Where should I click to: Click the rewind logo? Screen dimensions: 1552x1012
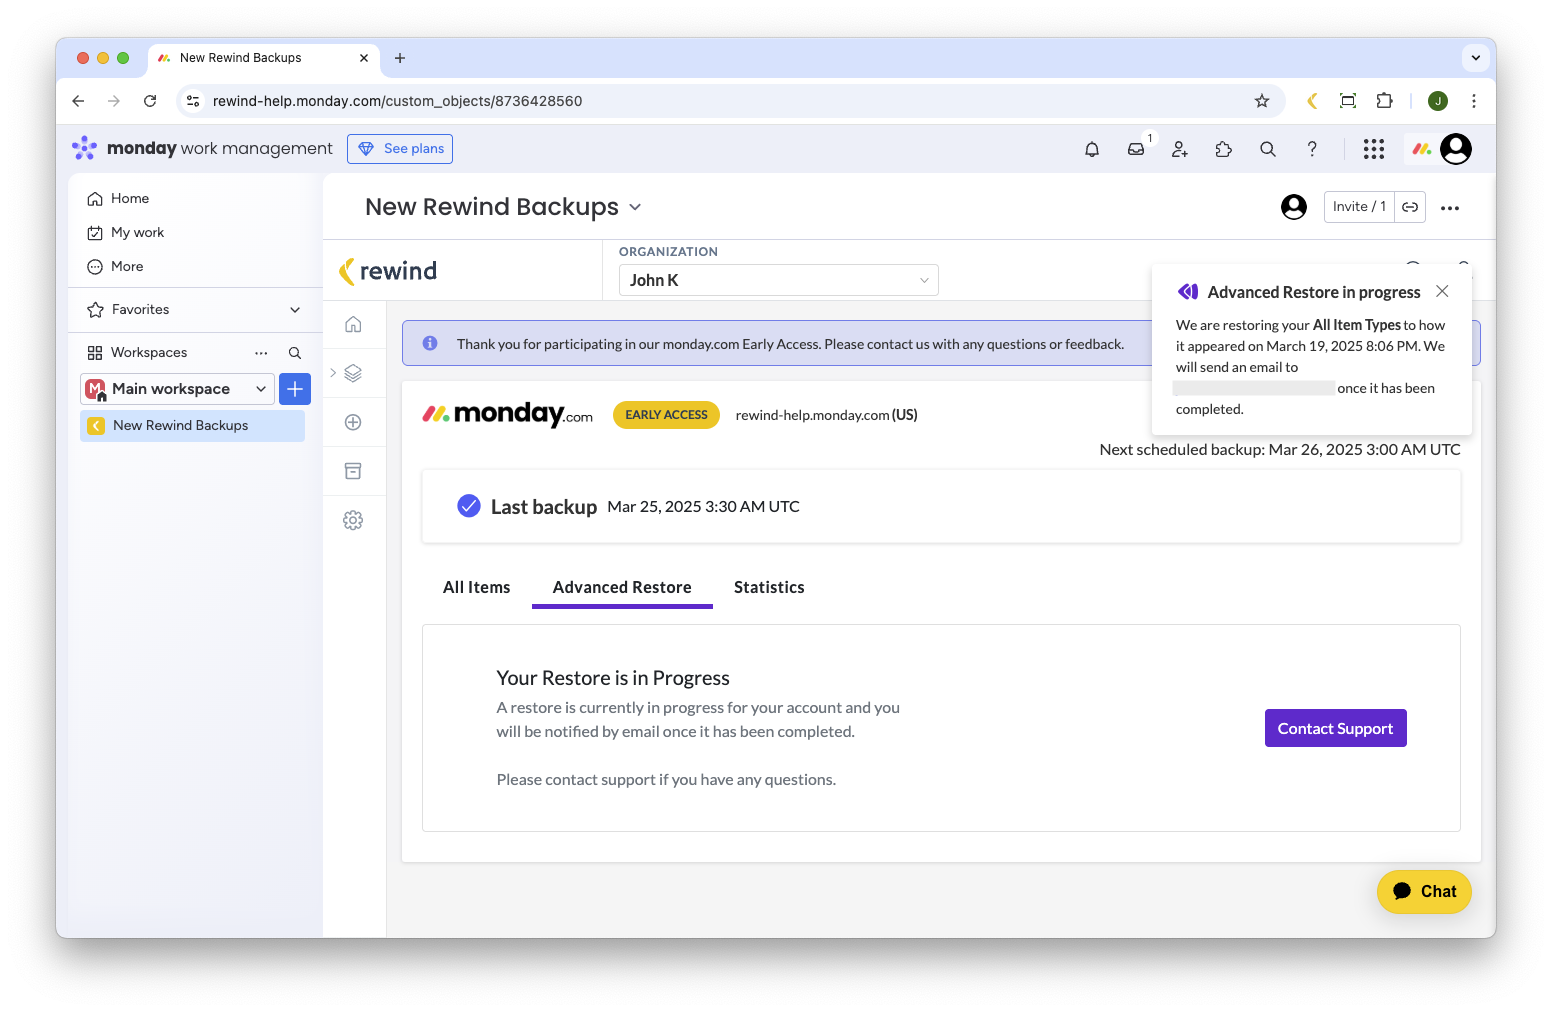[x=388, y=271]
